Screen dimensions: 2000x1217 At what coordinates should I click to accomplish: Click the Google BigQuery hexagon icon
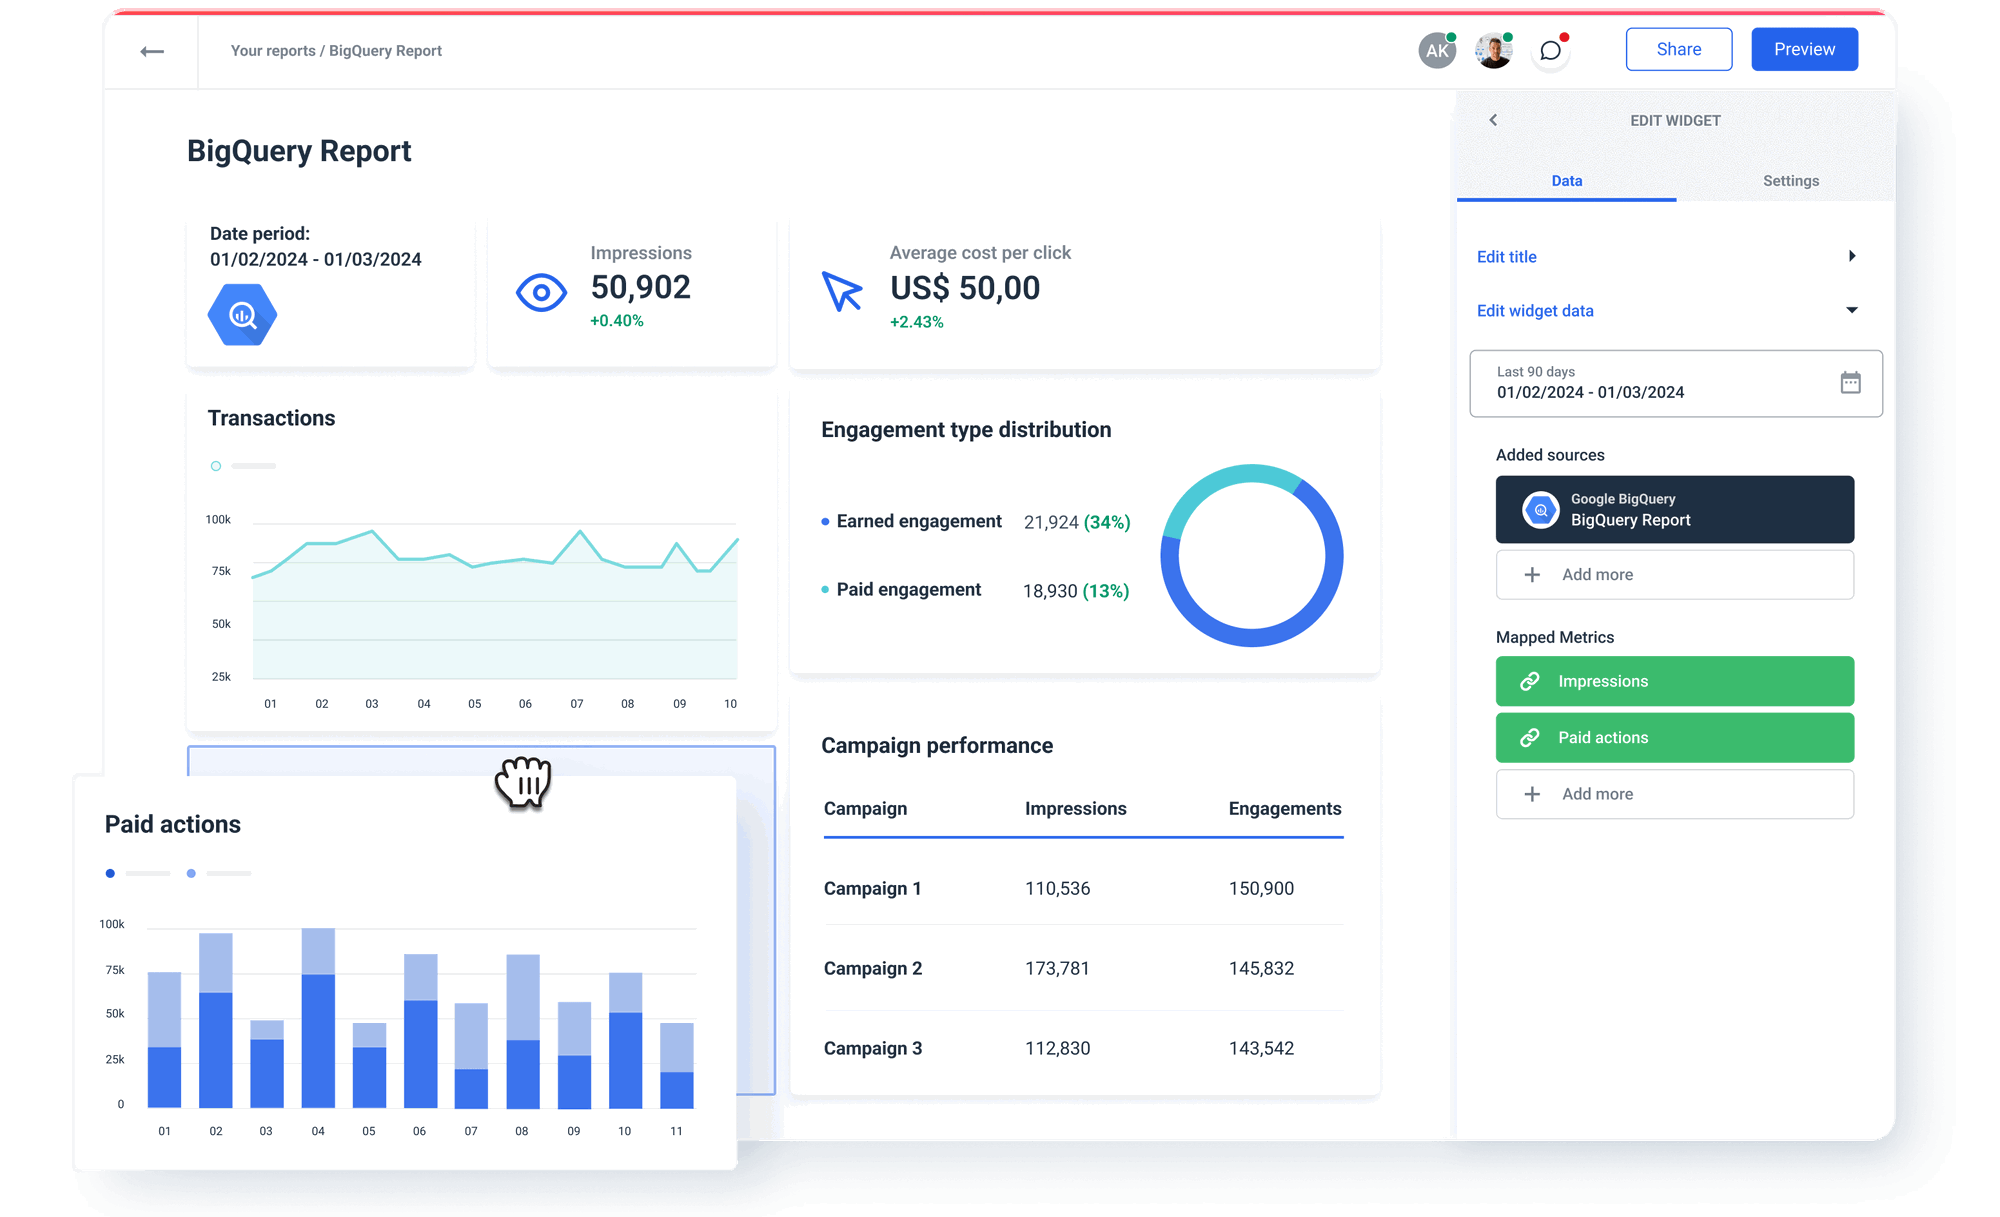tap(241, 314)
